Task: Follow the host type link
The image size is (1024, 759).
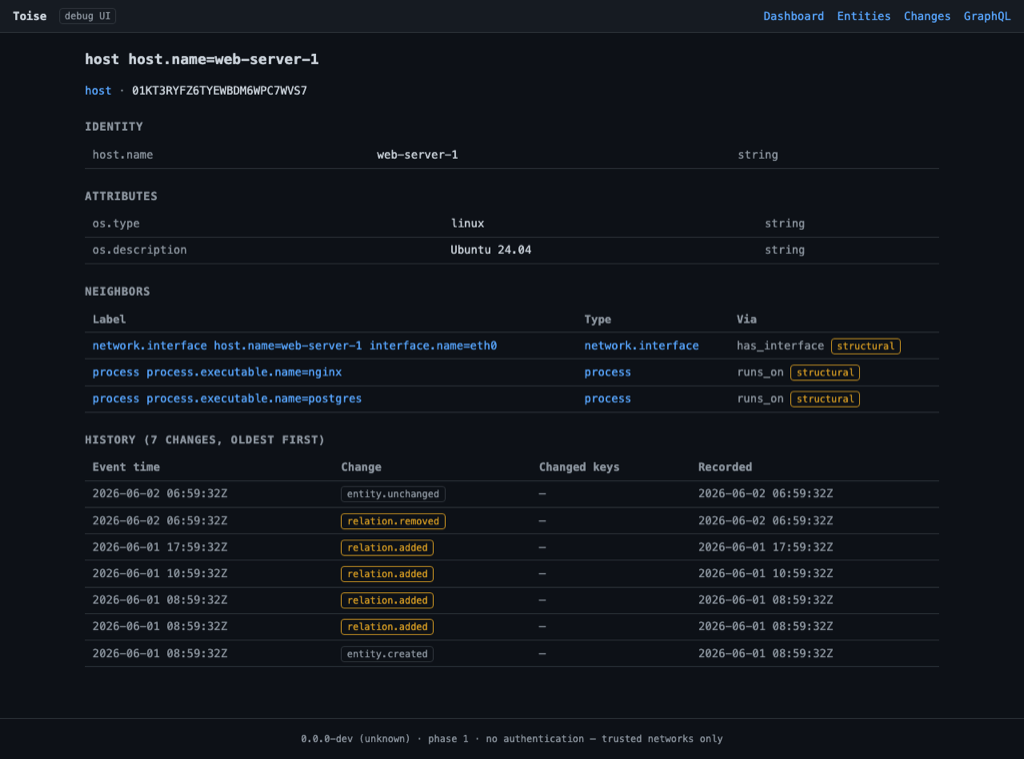Action: coord(98,91)
